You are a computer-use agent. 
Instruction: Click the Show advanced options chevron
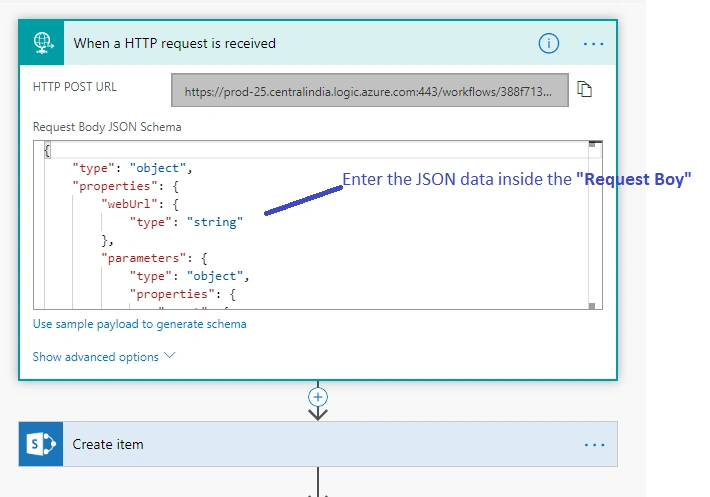[x=169, y=355]
